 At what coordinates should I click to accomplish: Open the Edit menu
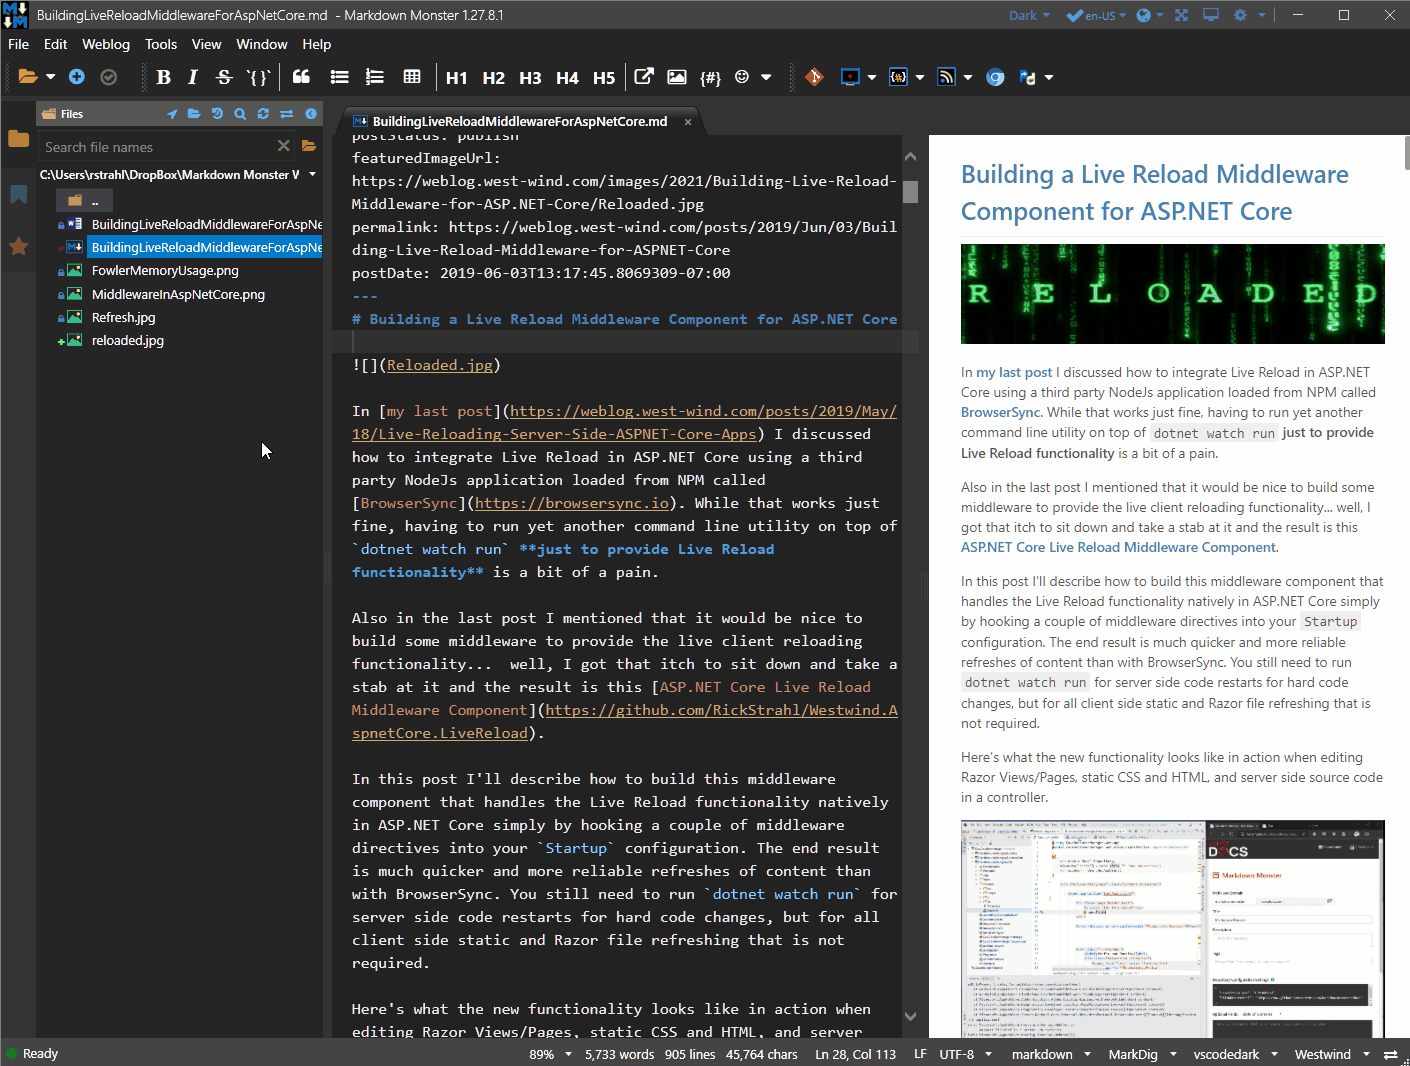[55, 44]
